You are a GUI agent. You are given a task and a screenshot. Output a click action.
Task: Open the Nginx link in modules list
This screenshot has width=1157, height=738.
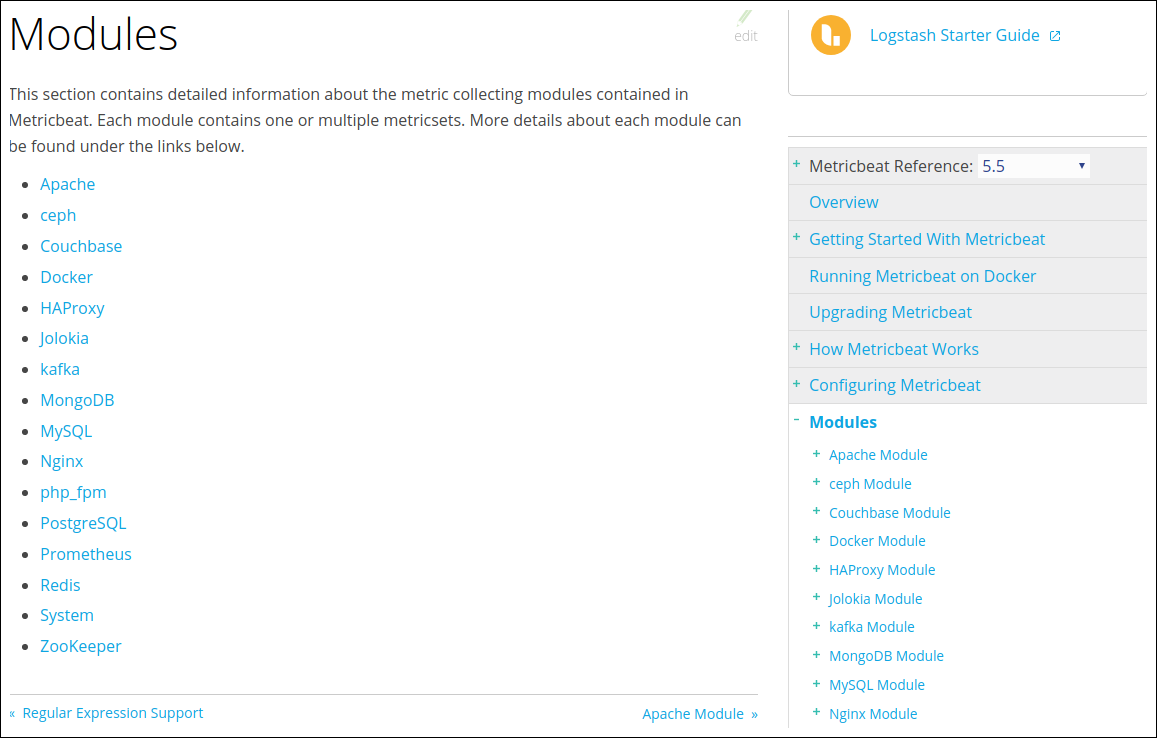61,461
